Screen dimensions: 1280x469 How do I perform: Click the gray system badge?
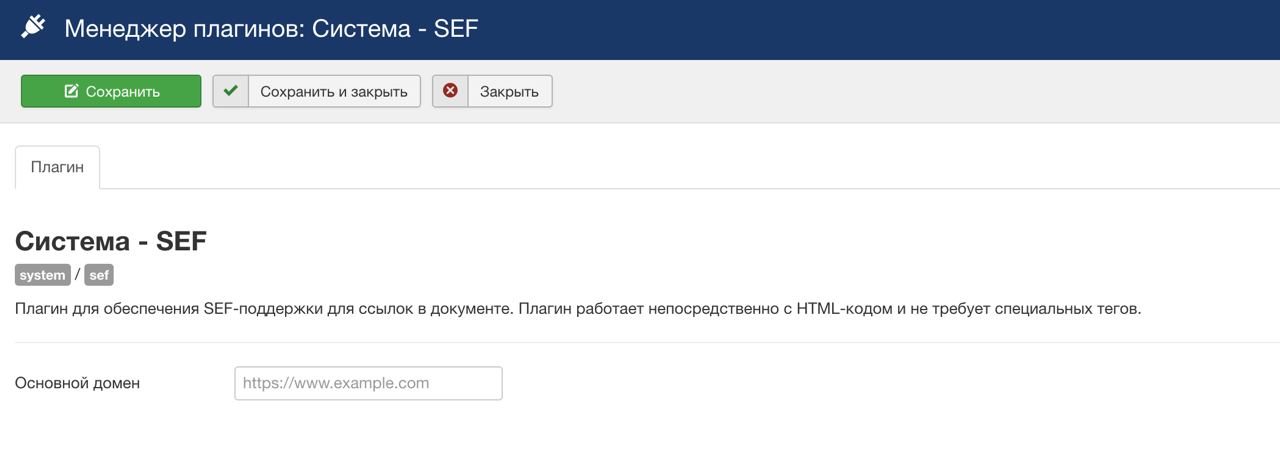coord(42,275)
